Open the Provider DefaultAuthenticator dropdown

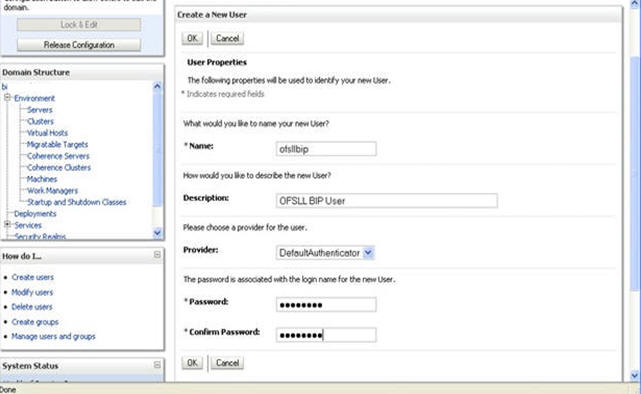(x=325, y=253)
